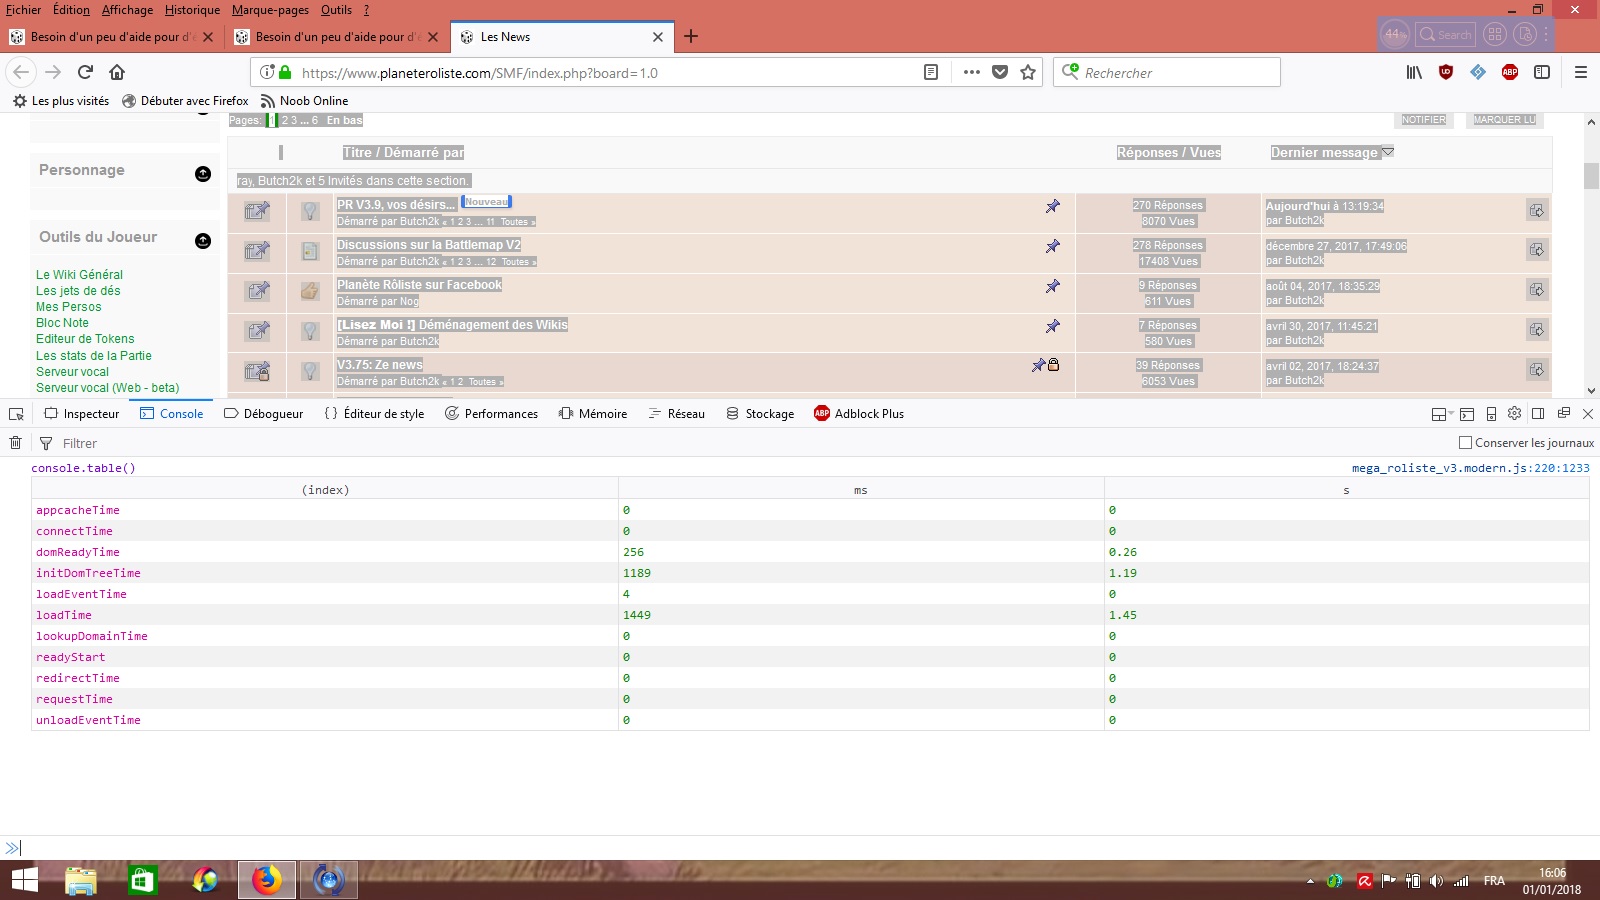Clear the console with the trash icon
Screen dimensions: 1600x900
pyautogui.click(x=15, y=443)
